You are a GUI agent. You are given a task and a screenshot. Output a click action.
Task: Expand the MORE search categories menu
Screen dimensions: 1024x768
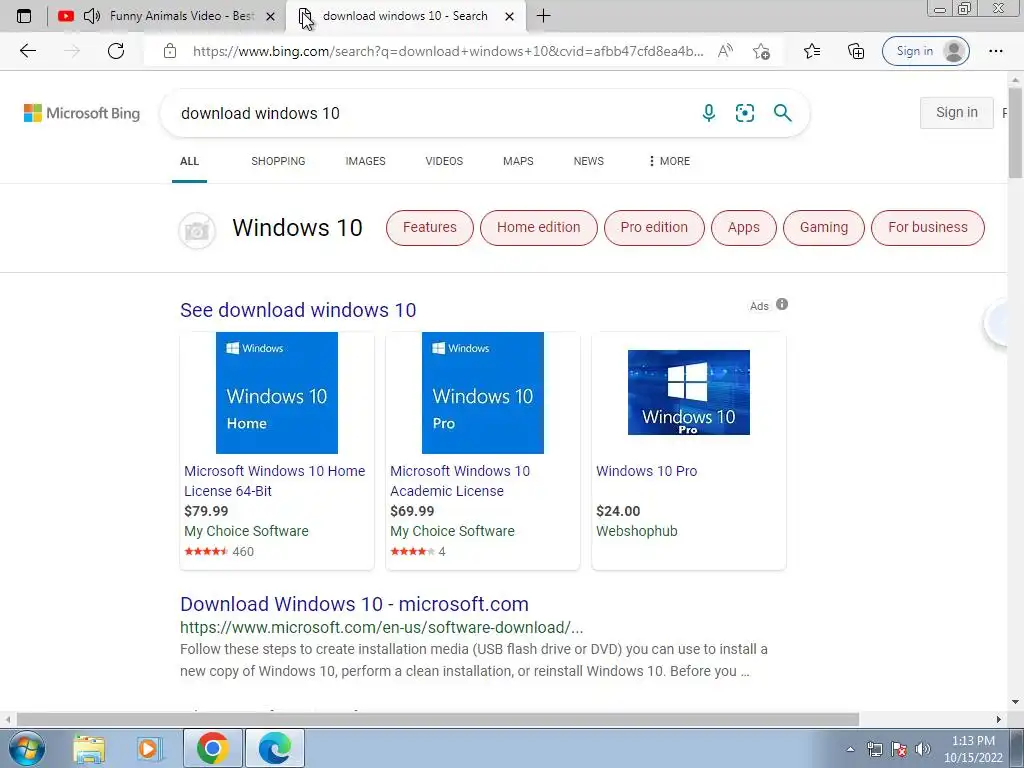click(x=669, y=161)
